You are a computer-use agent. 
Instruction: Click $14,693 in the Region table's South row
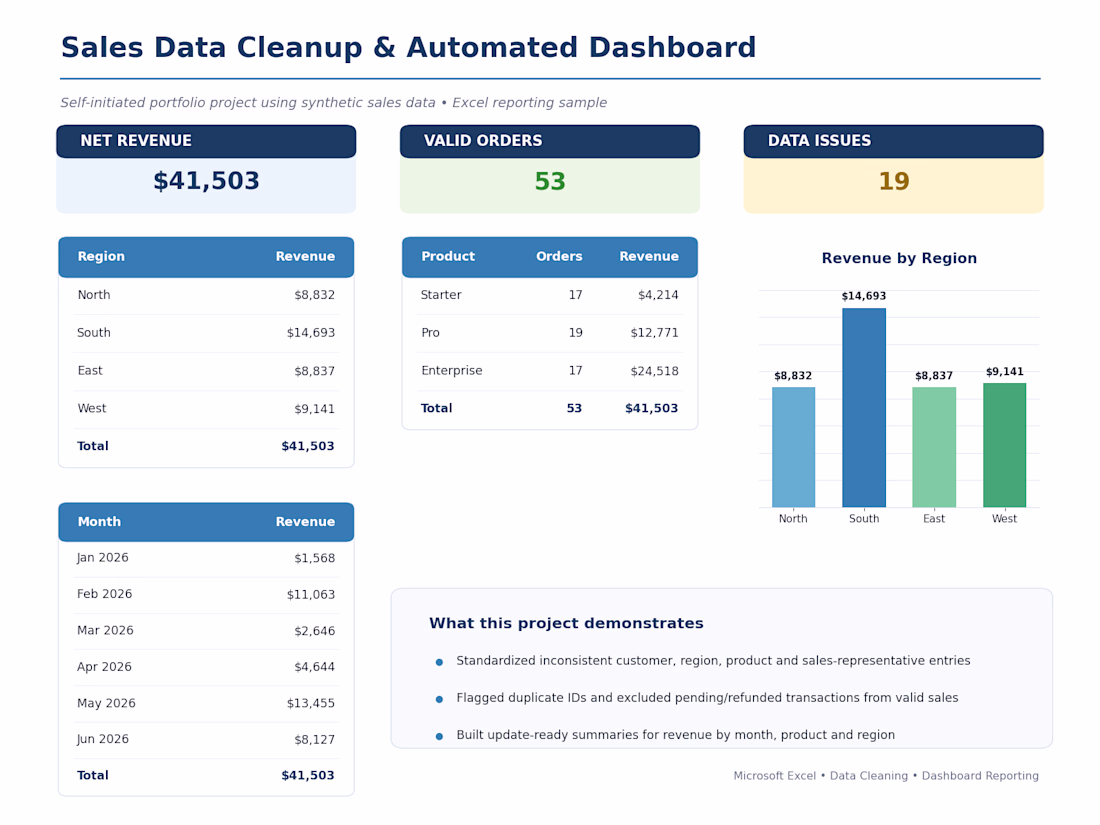click(x=311, y=333)
